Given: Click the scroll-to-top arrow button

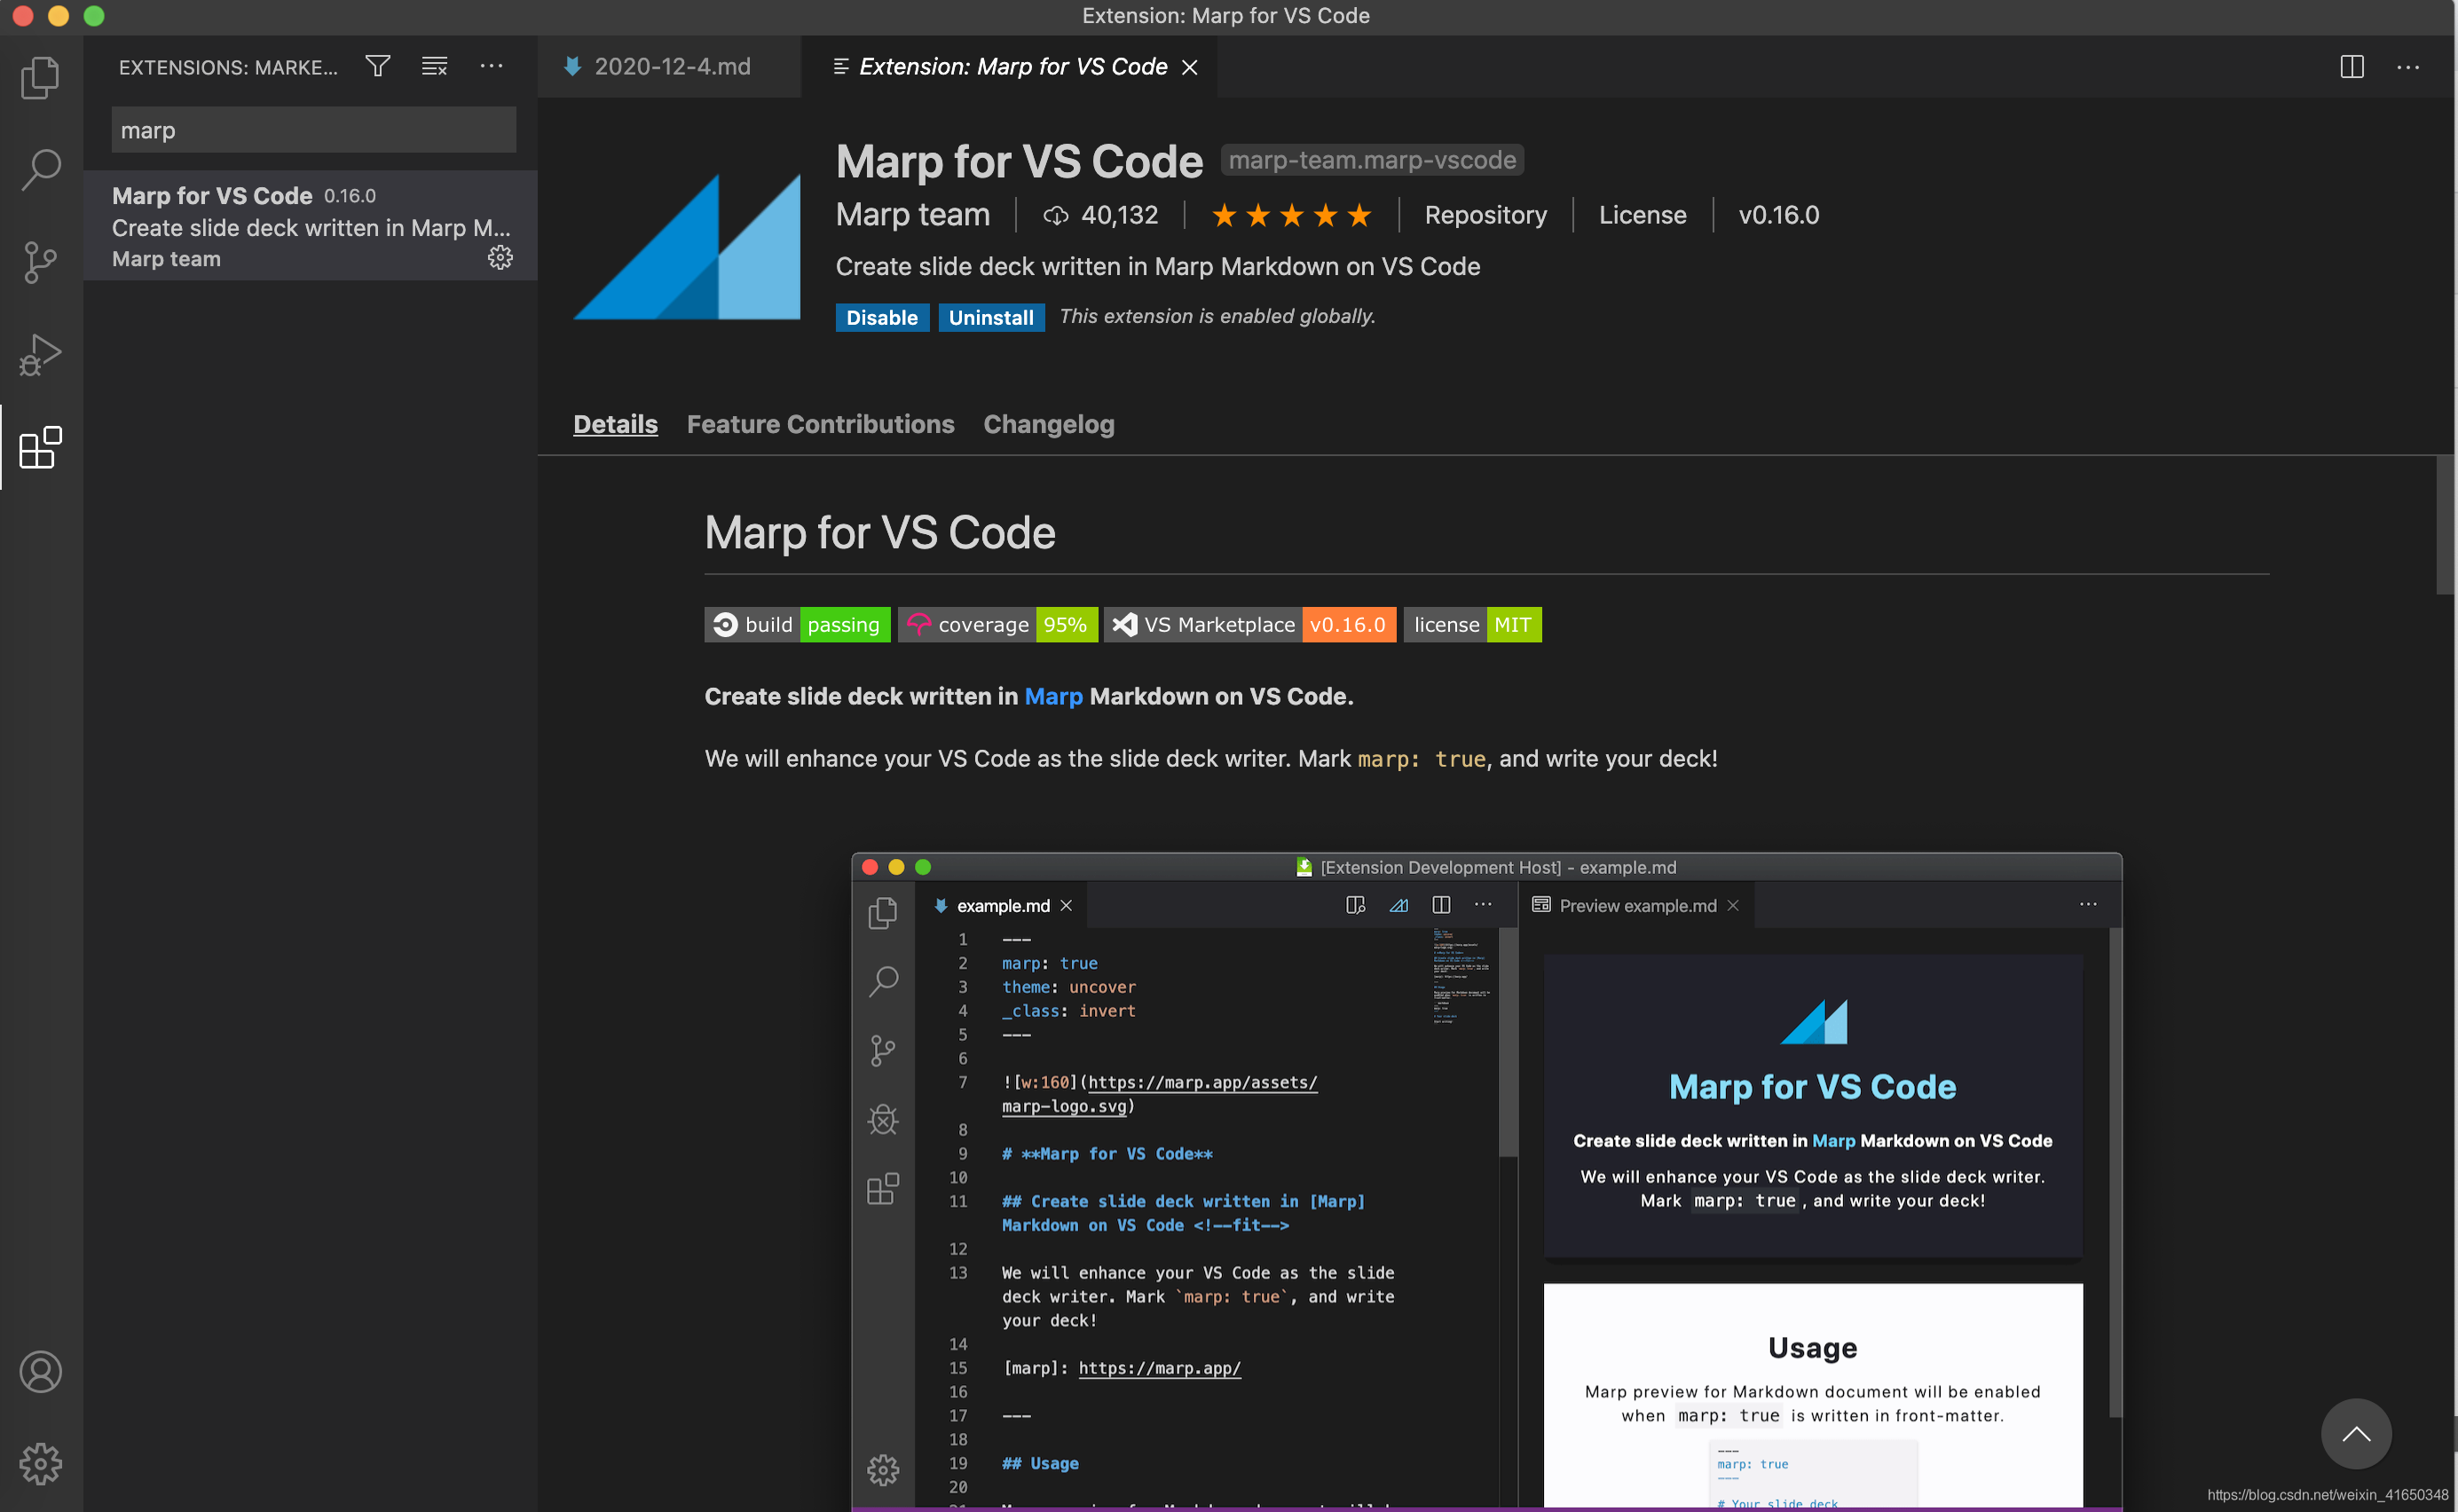Looking at the screenshot, I should (x=2355, y=1434).
